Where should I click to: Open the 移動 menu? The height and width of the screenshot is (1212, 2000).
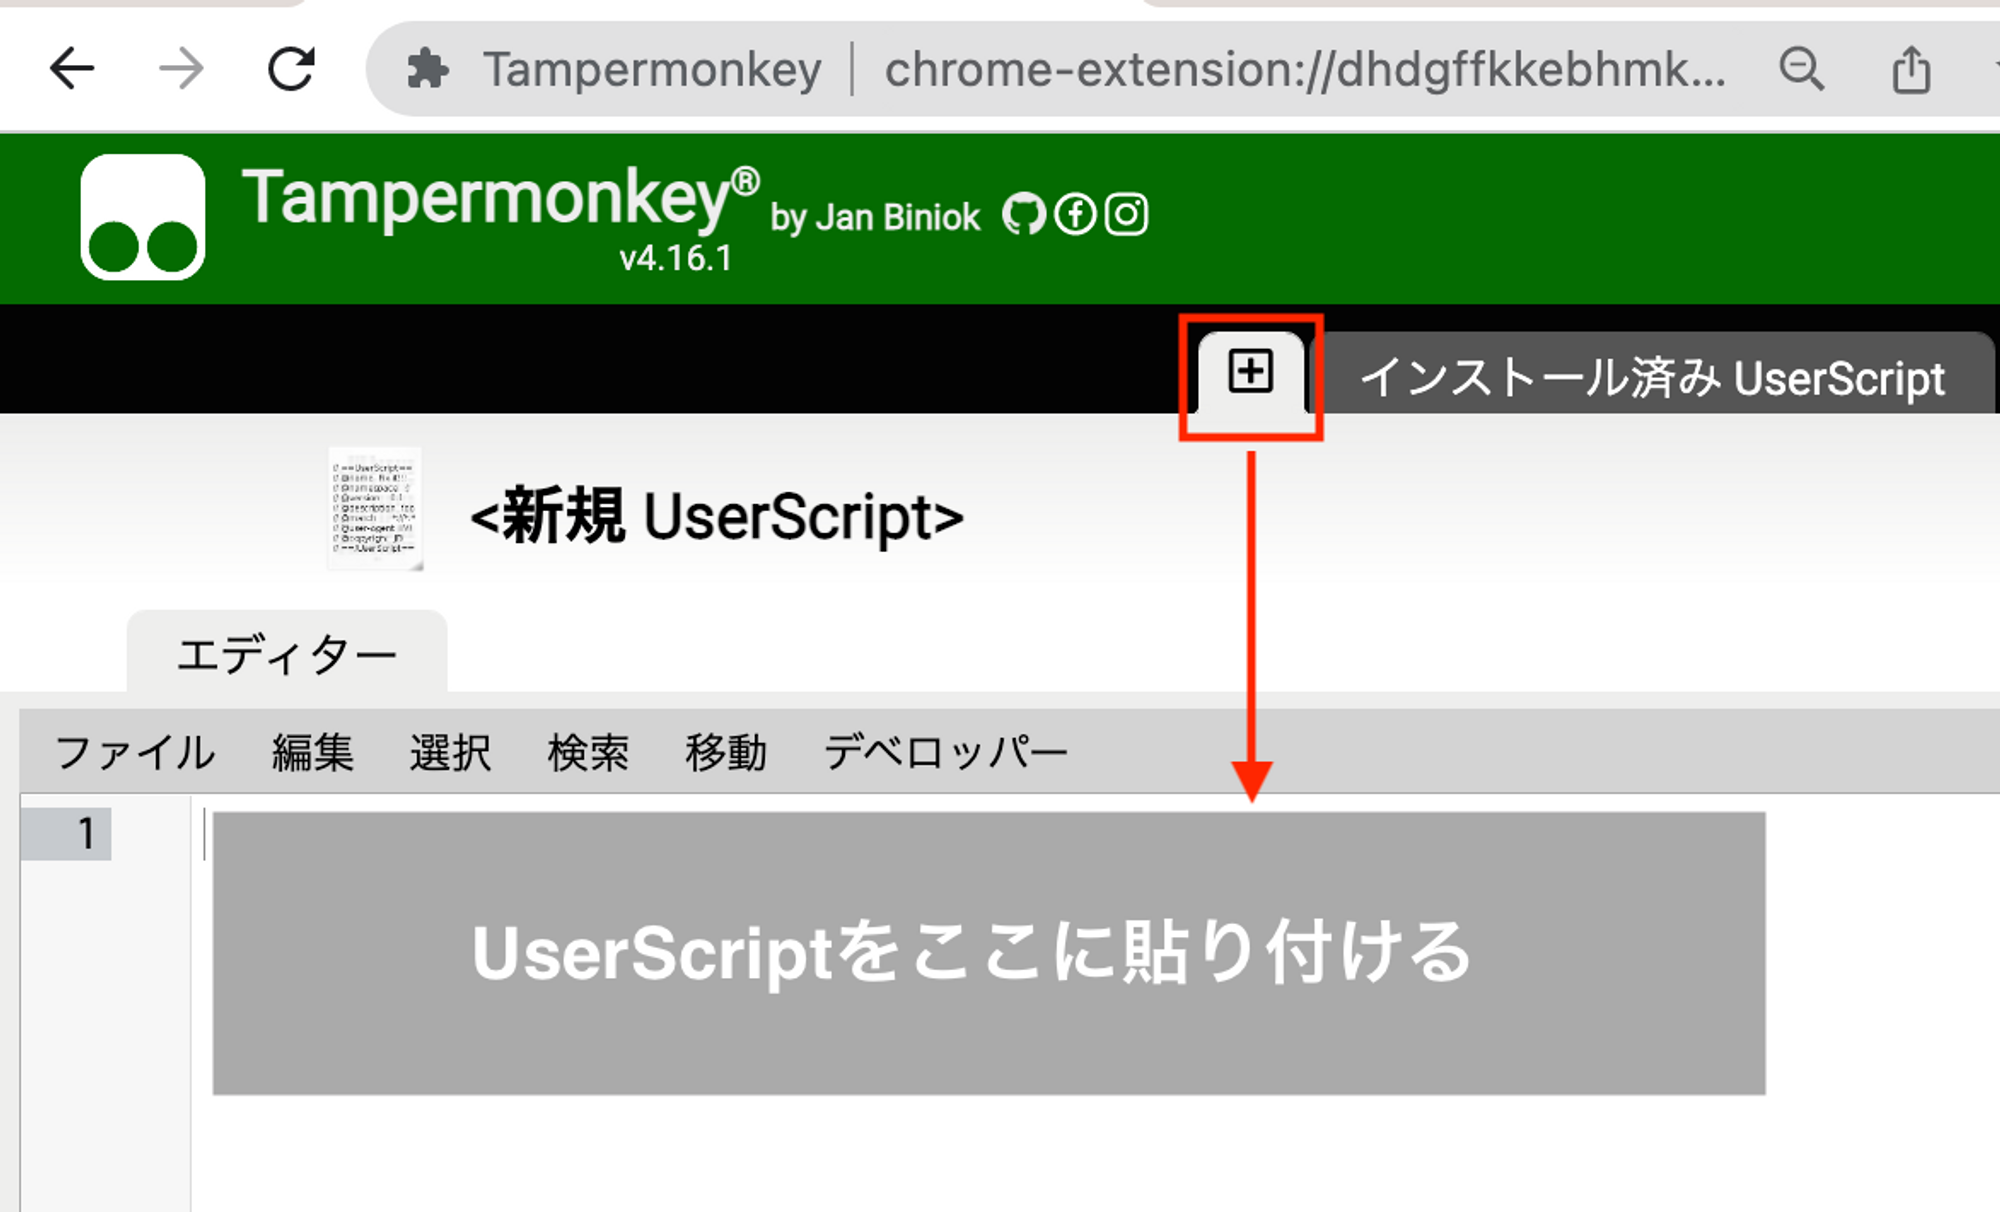(726, 752)
